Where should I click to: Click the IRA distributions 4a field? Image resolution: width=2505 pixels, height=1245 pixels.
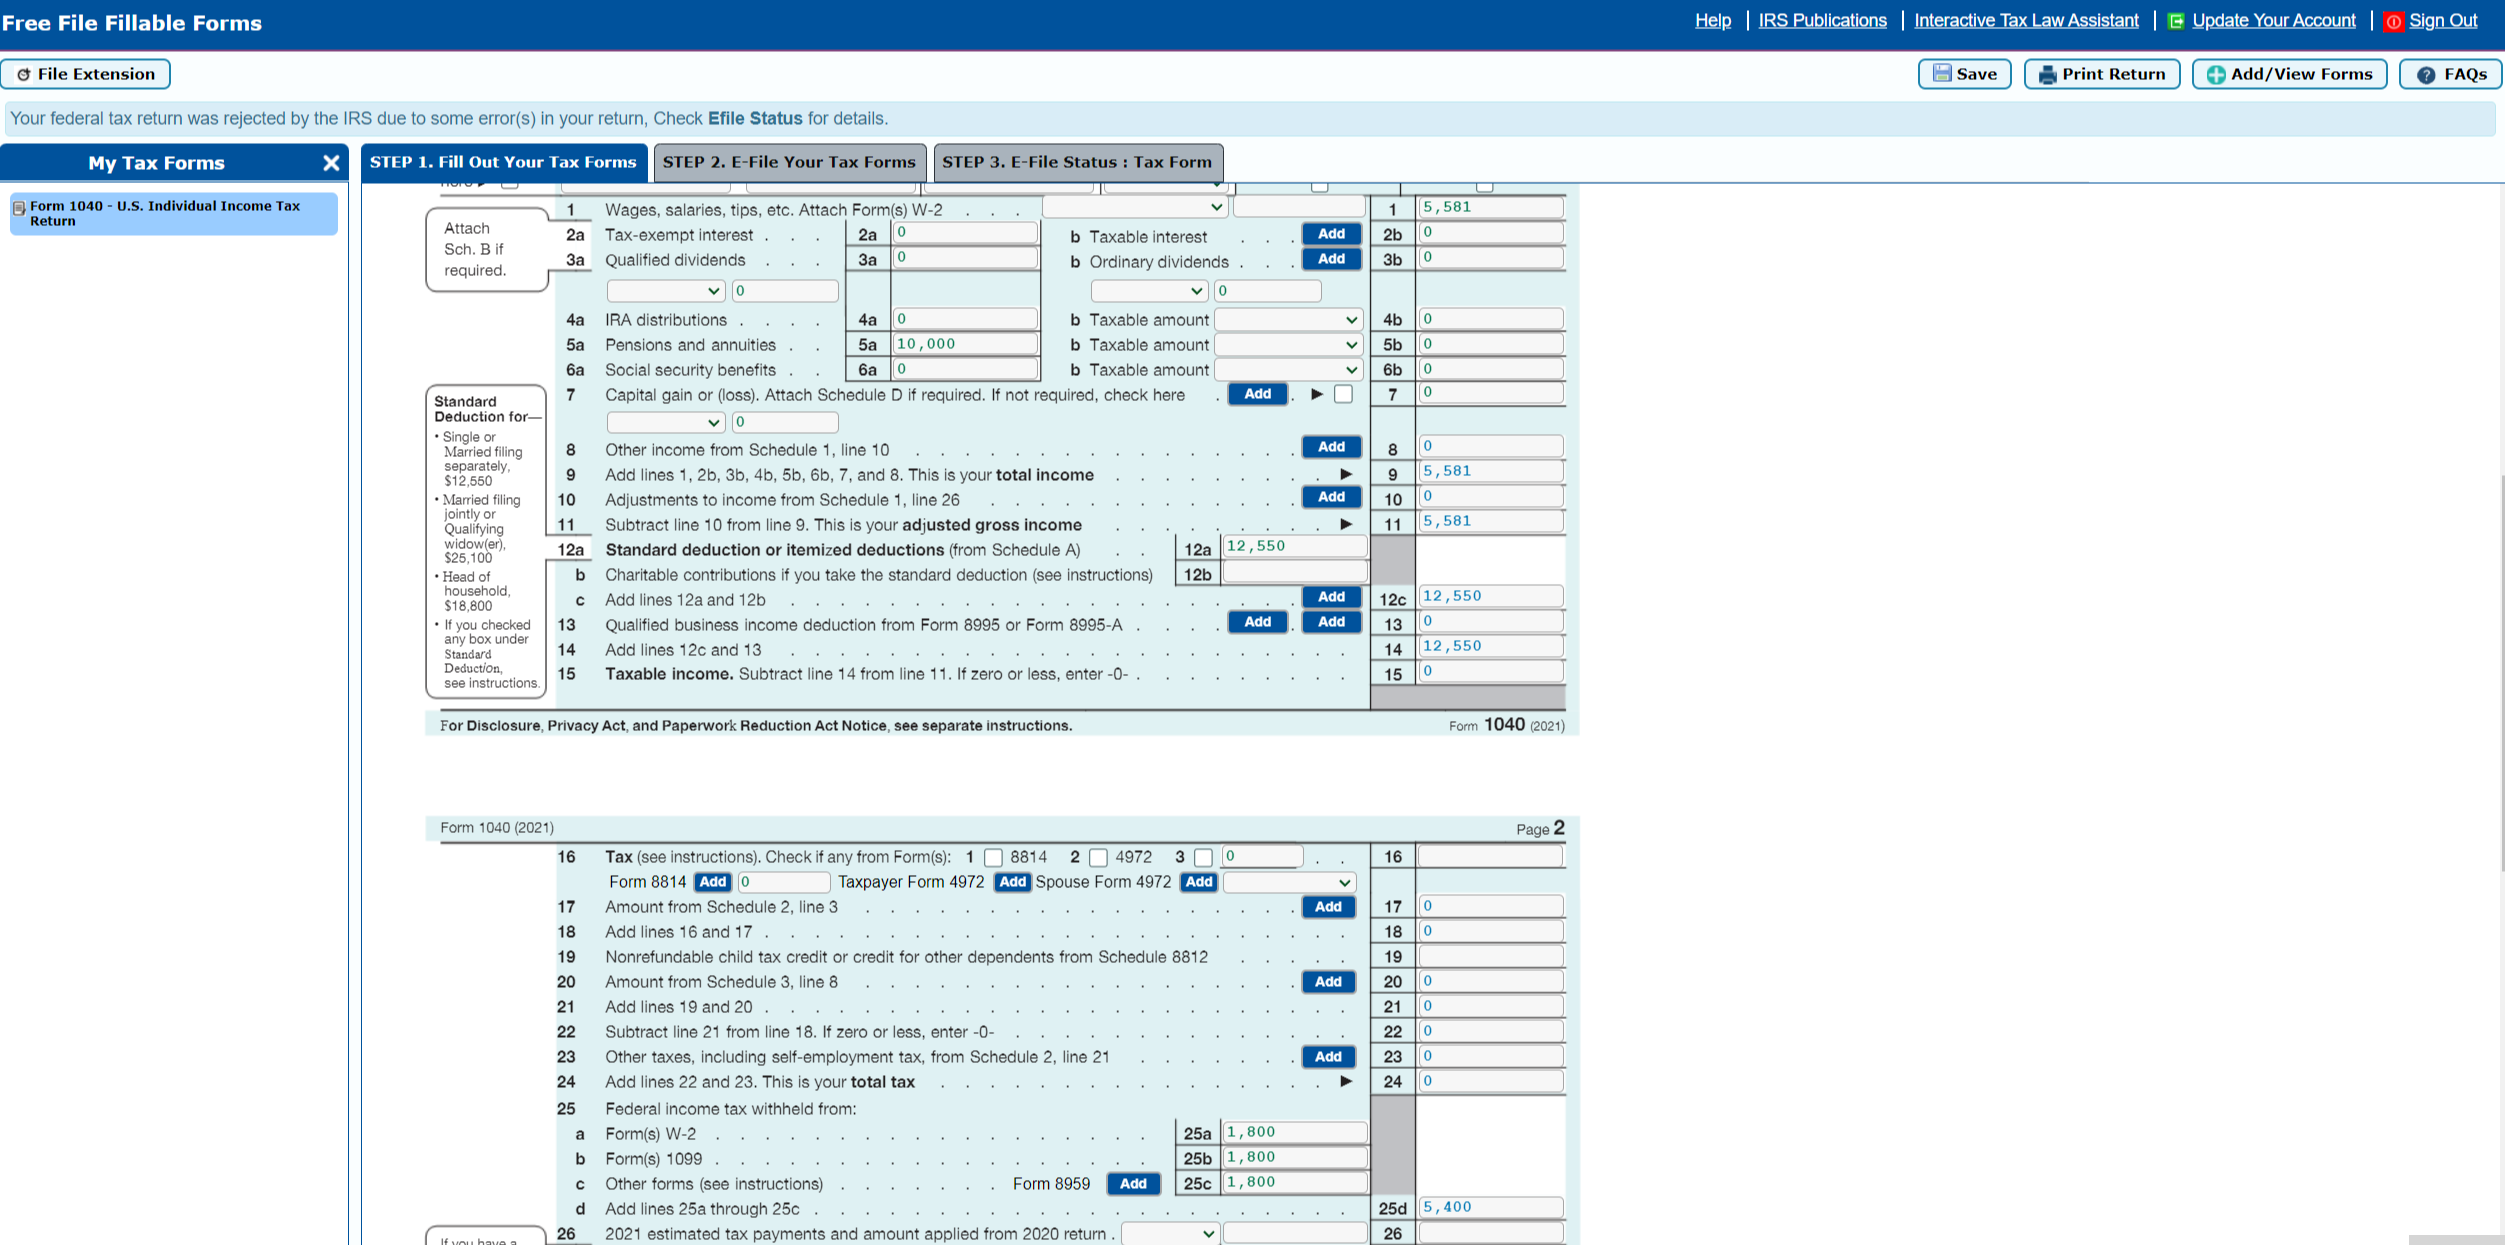point(965,319)
